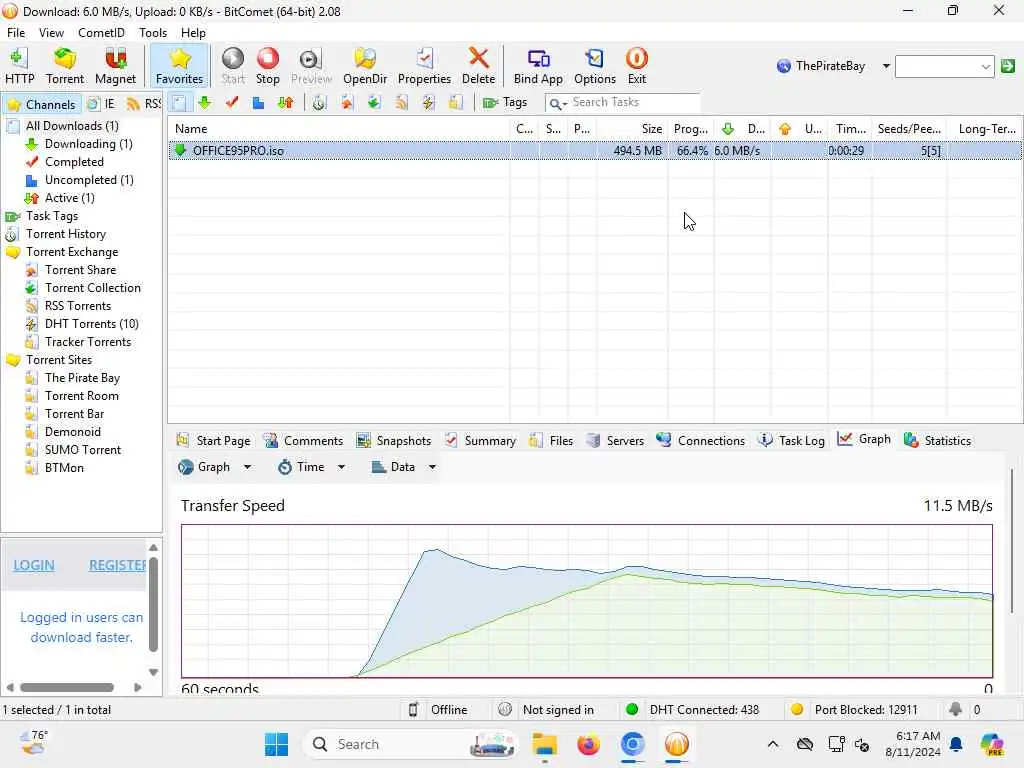Open task Properties from the toolbar
Image resolution: width=1024 pixels, height=768 pixels.
coord(424,66)
